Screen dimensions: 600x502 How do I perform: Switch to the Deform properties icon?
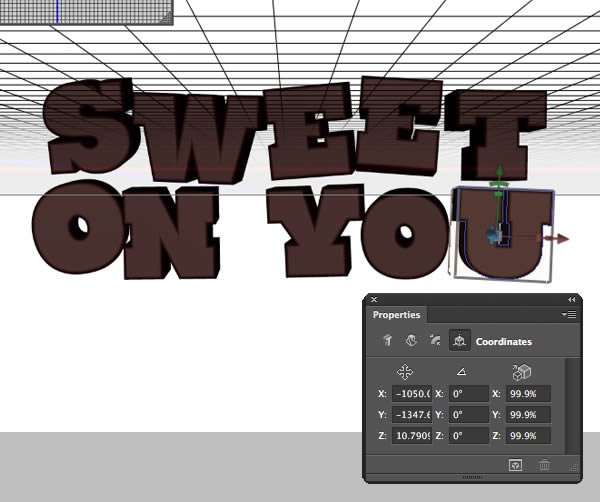click(x=411, y=340)
